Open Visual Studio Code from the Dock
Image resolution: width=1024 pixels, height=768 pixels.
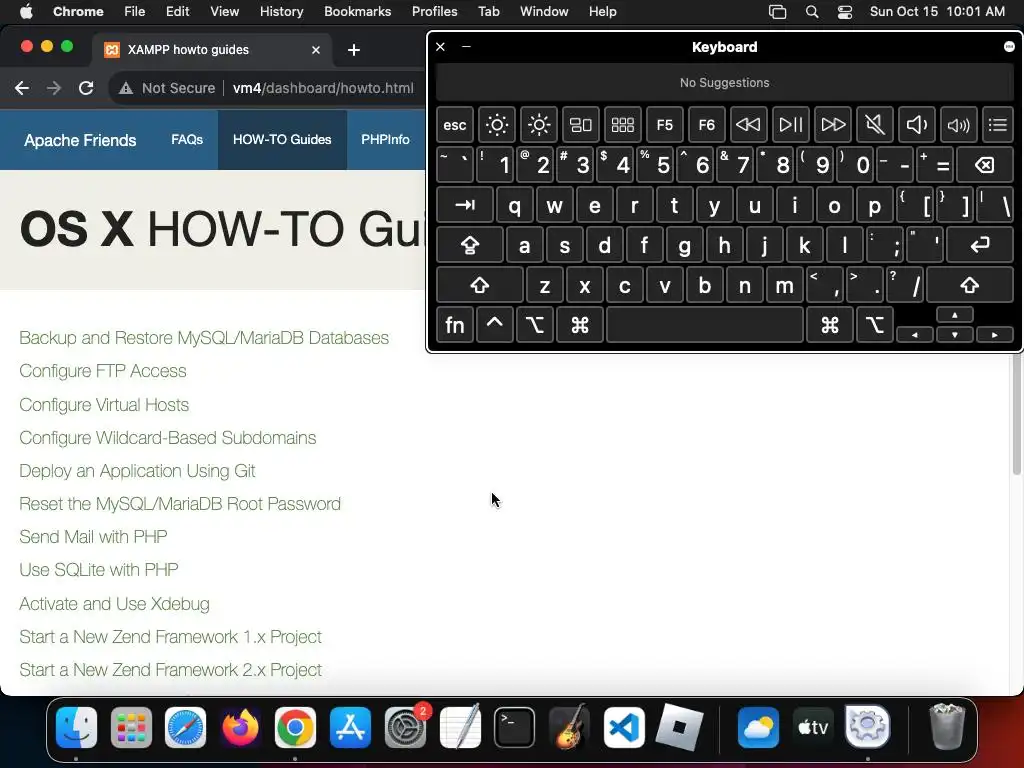pyautogui.click(x=624, y=727)
